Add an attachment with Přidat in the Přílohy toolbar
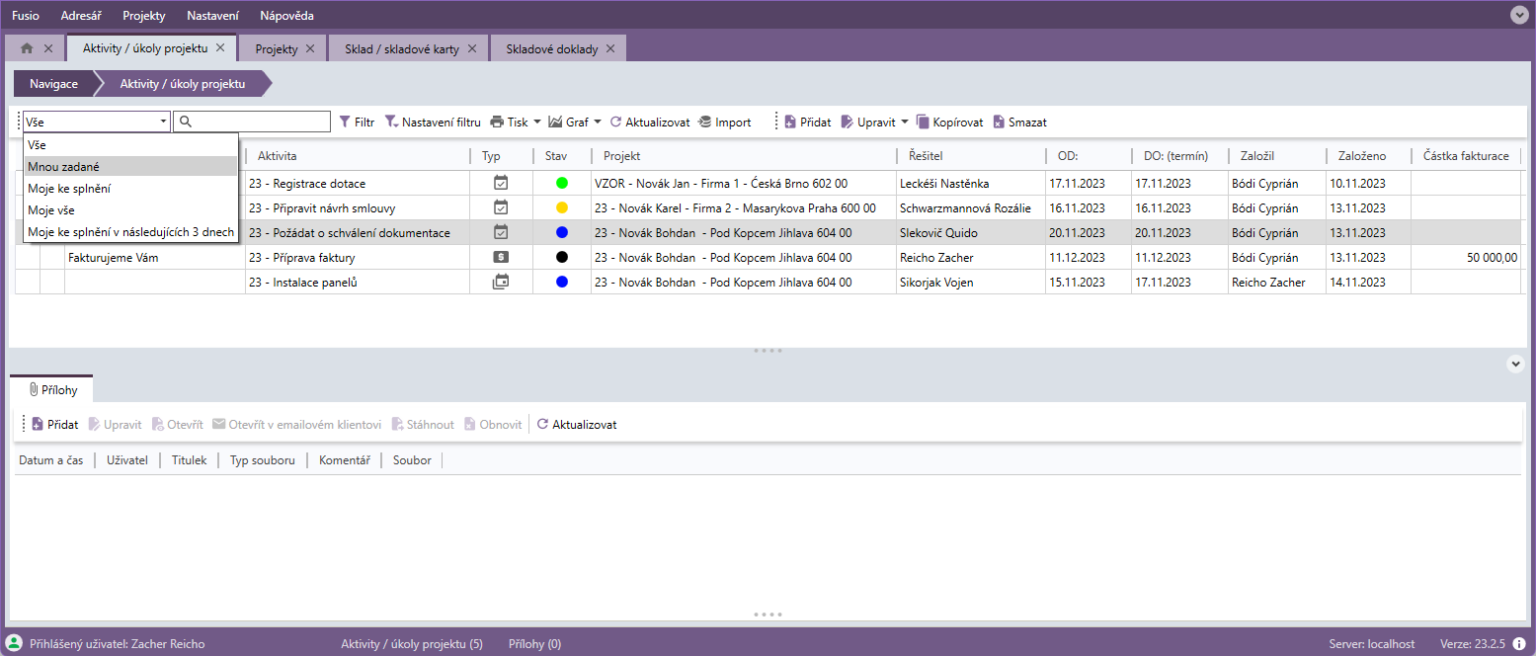 pos(55,425)
